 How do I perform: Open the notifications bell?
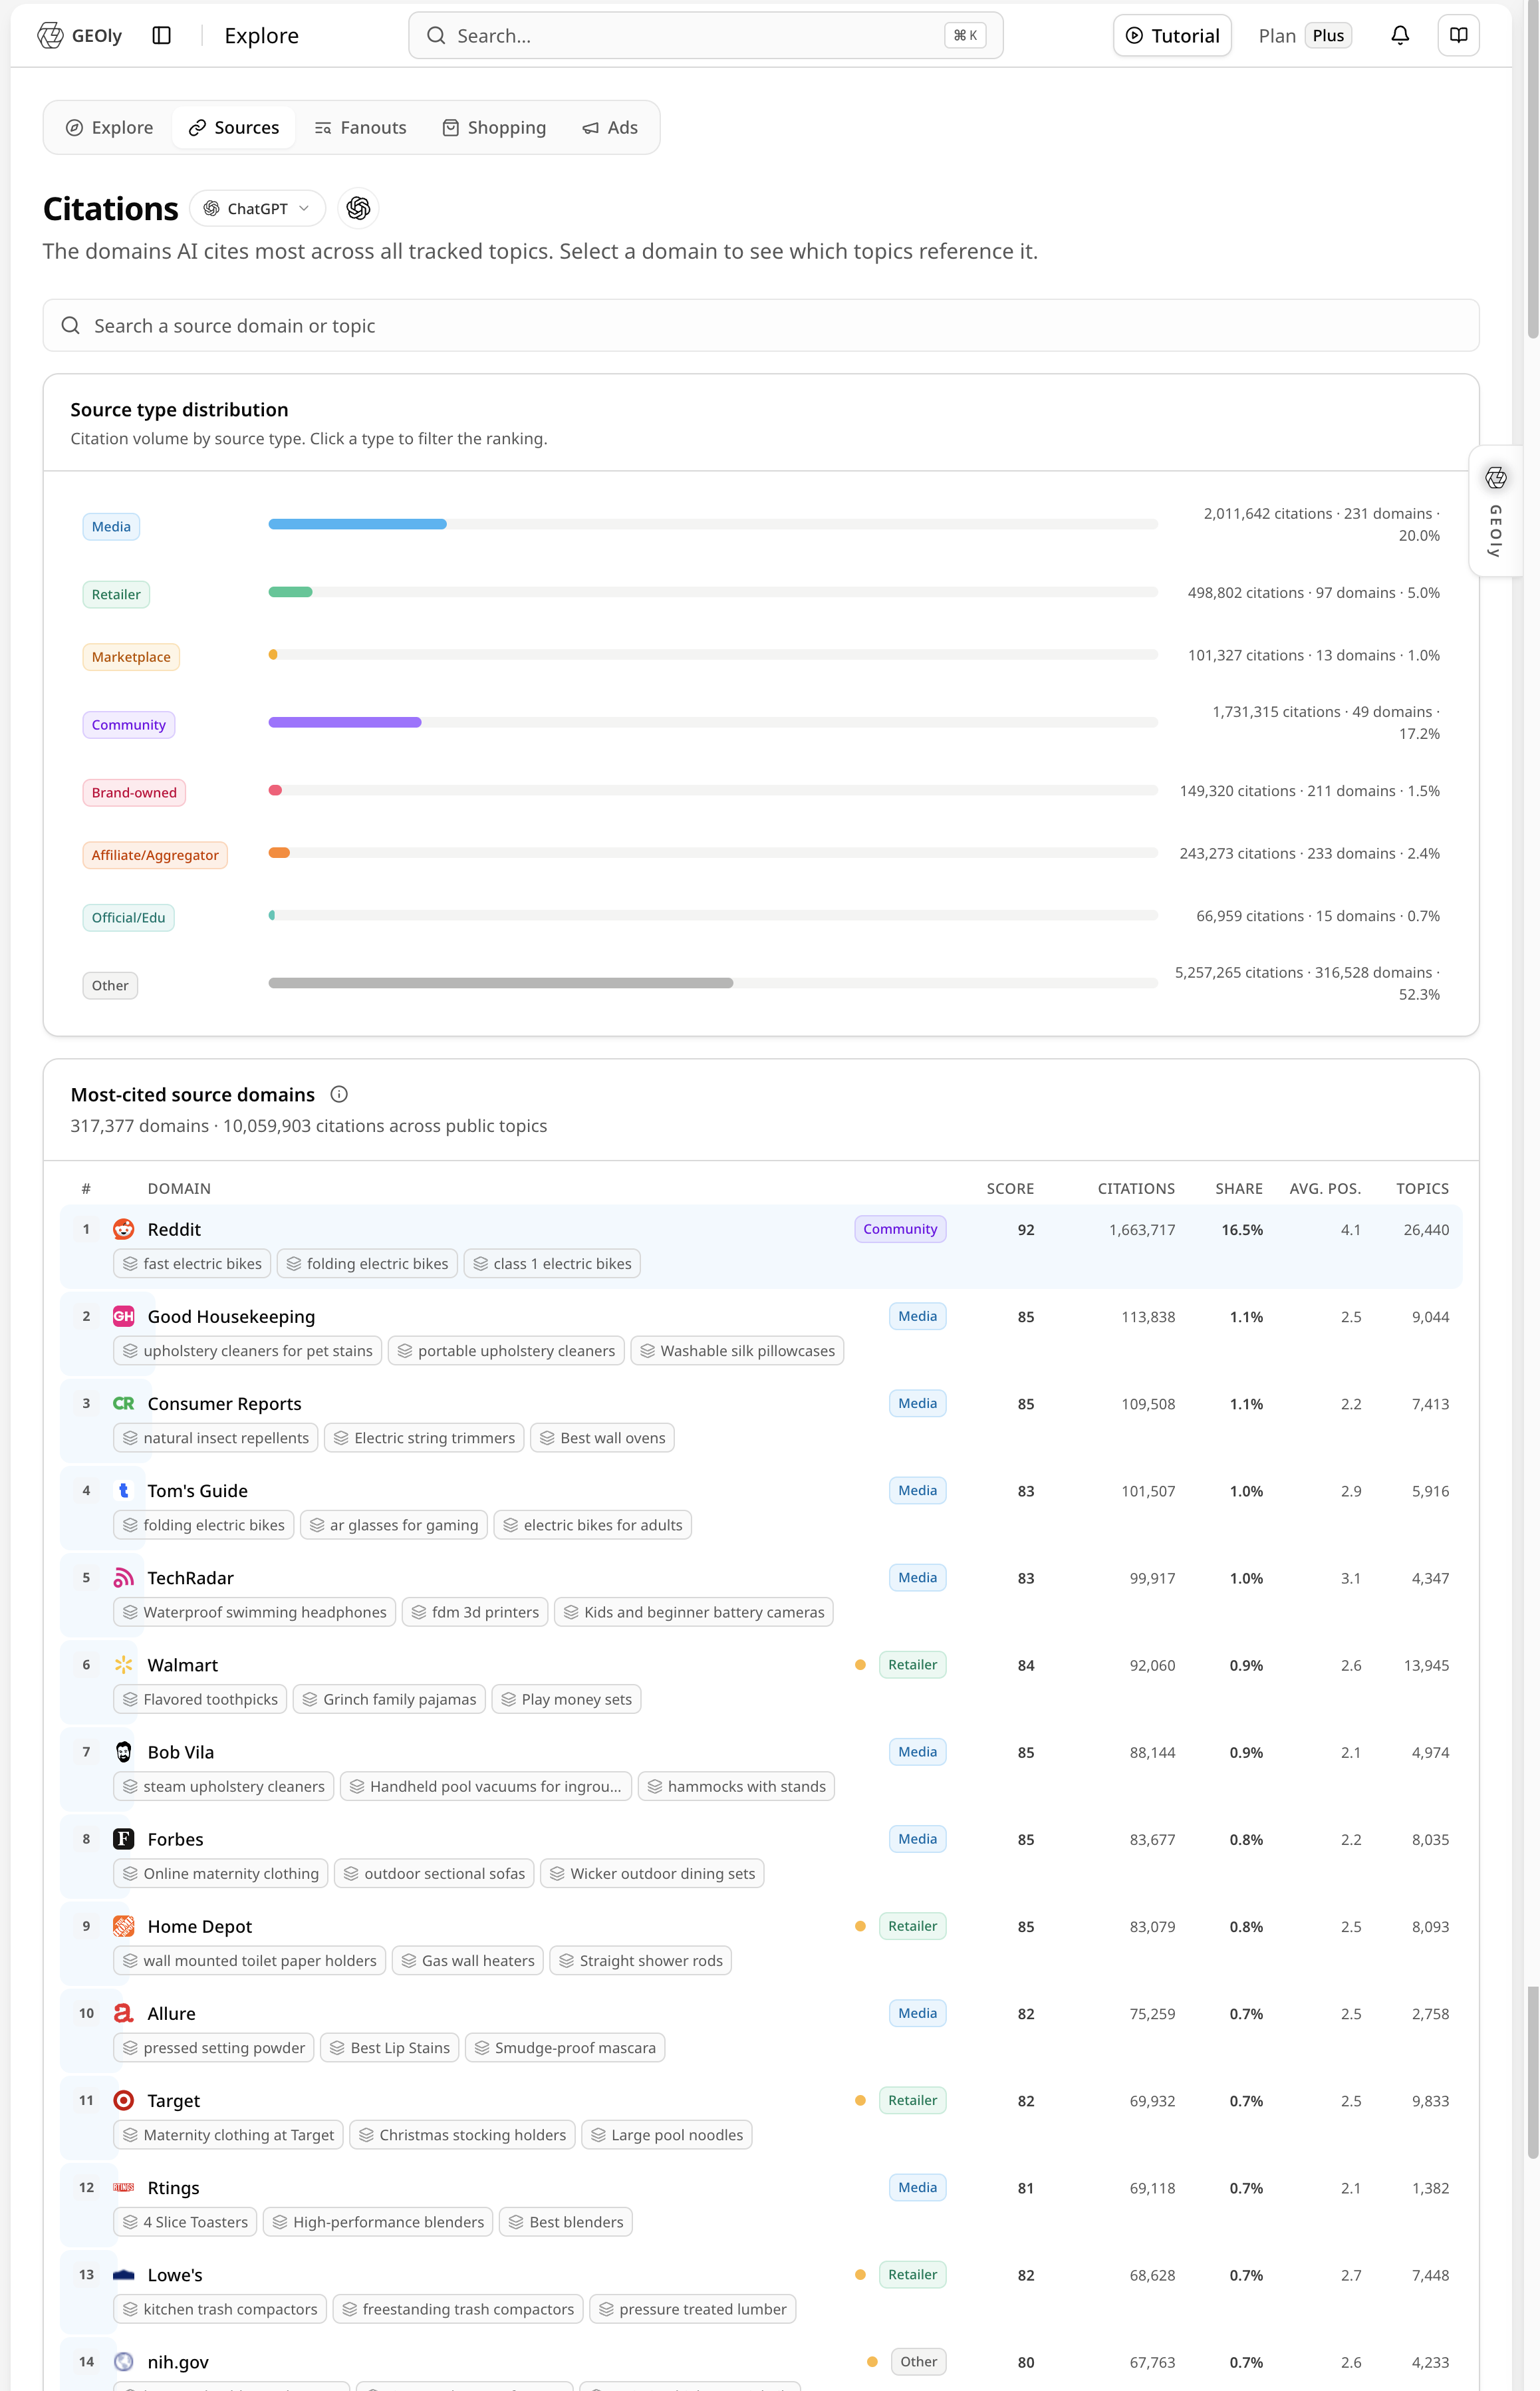pyautogui.click(x=1400, y=36)
